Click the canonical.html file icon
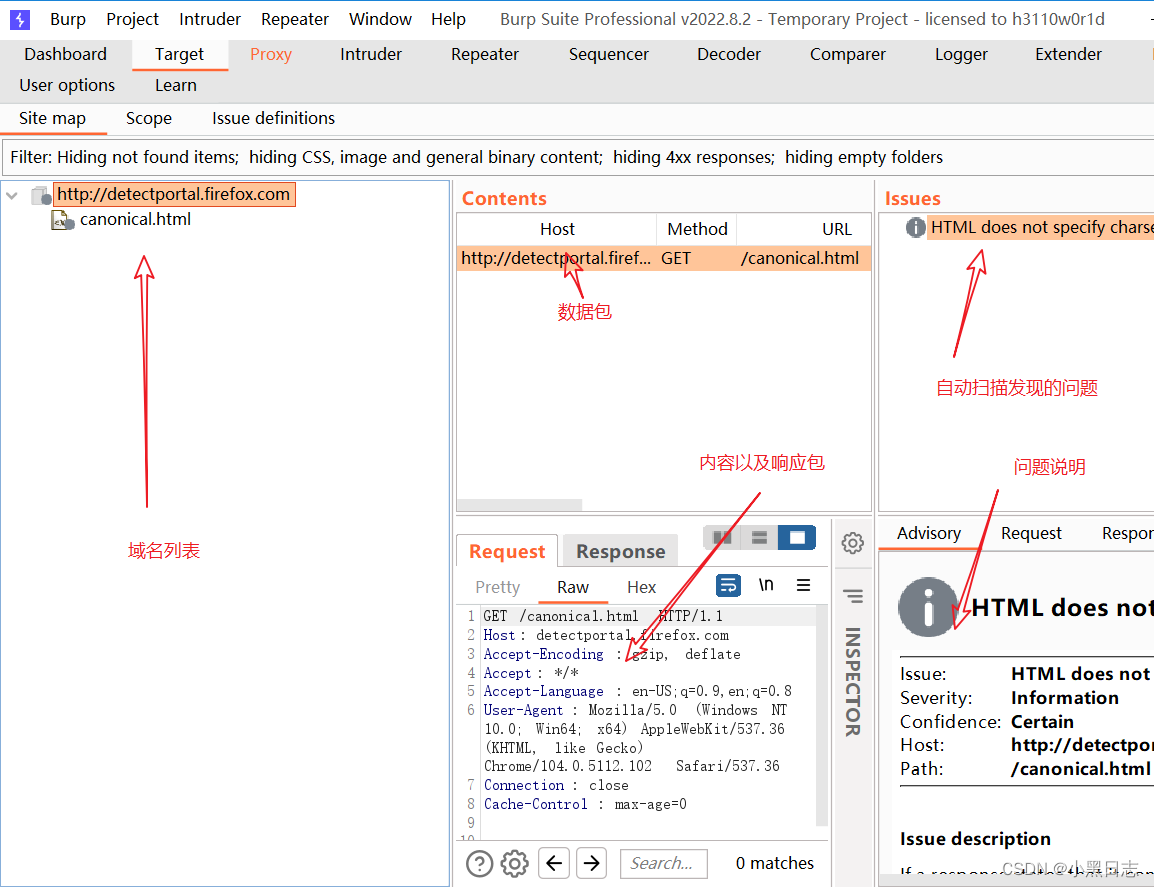 (63, 220)
